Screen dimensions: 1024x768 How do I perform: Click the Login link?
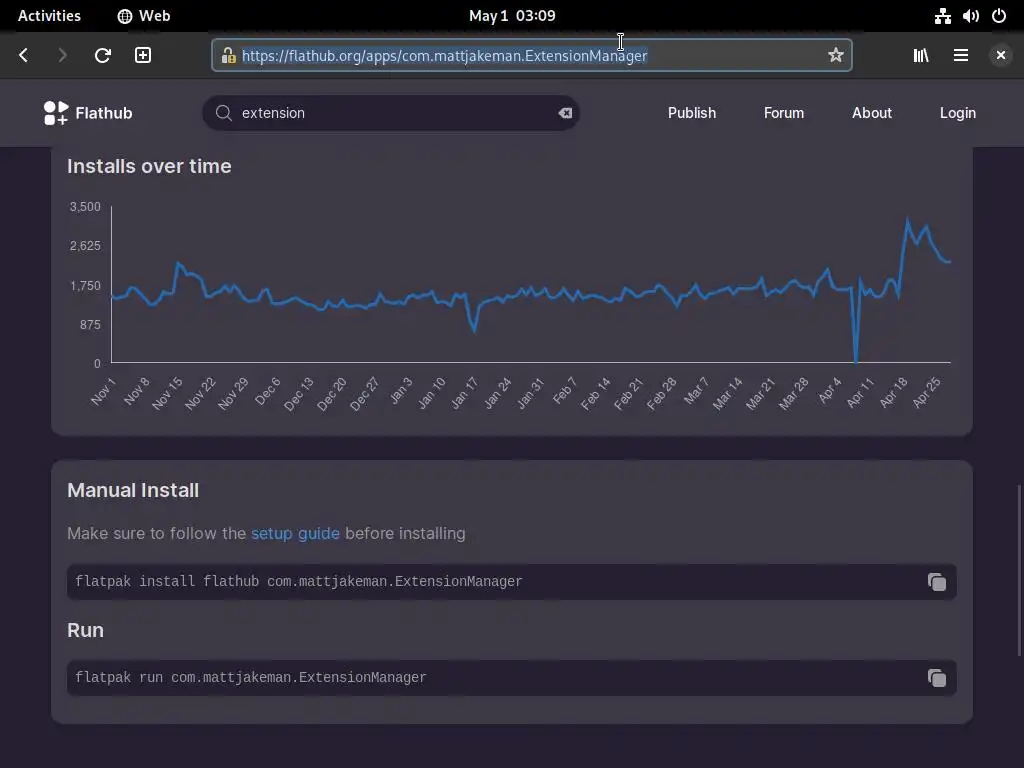click(x=957, y=113)
